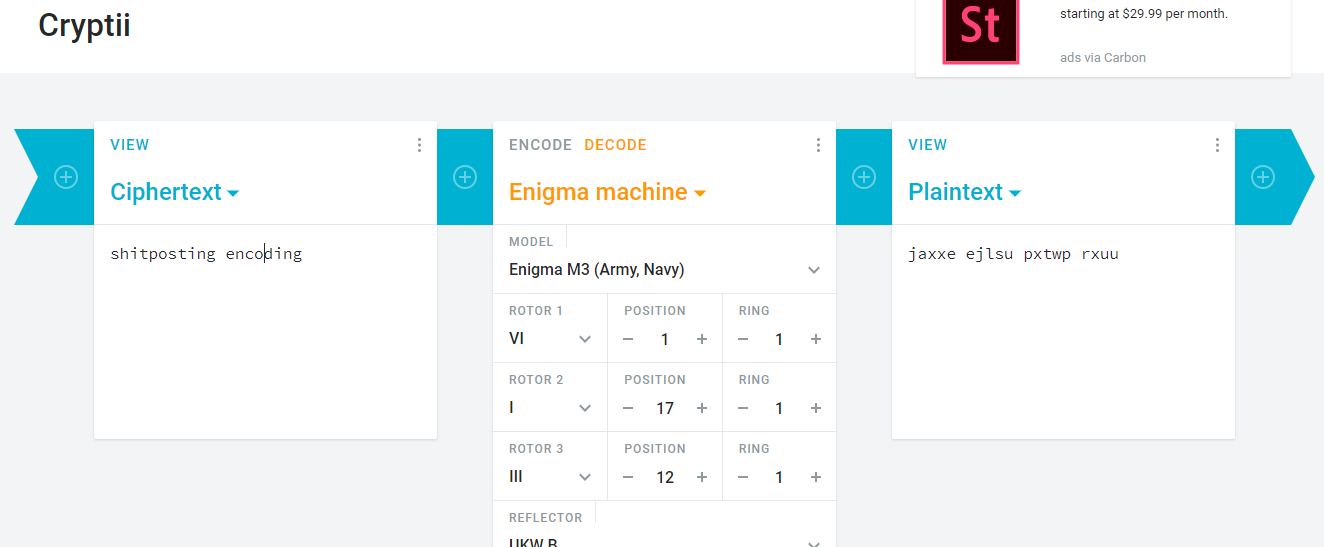Click the Rotor 1 position number field

pyautogui.click(x=665, y=339)
